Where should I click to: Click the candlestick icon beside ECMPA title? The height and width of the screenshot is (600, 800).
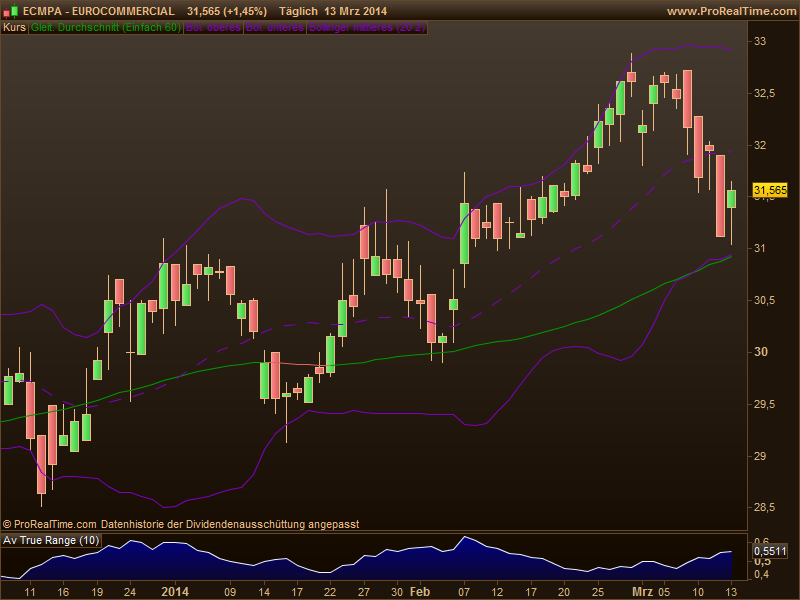[x=11, y=10]
